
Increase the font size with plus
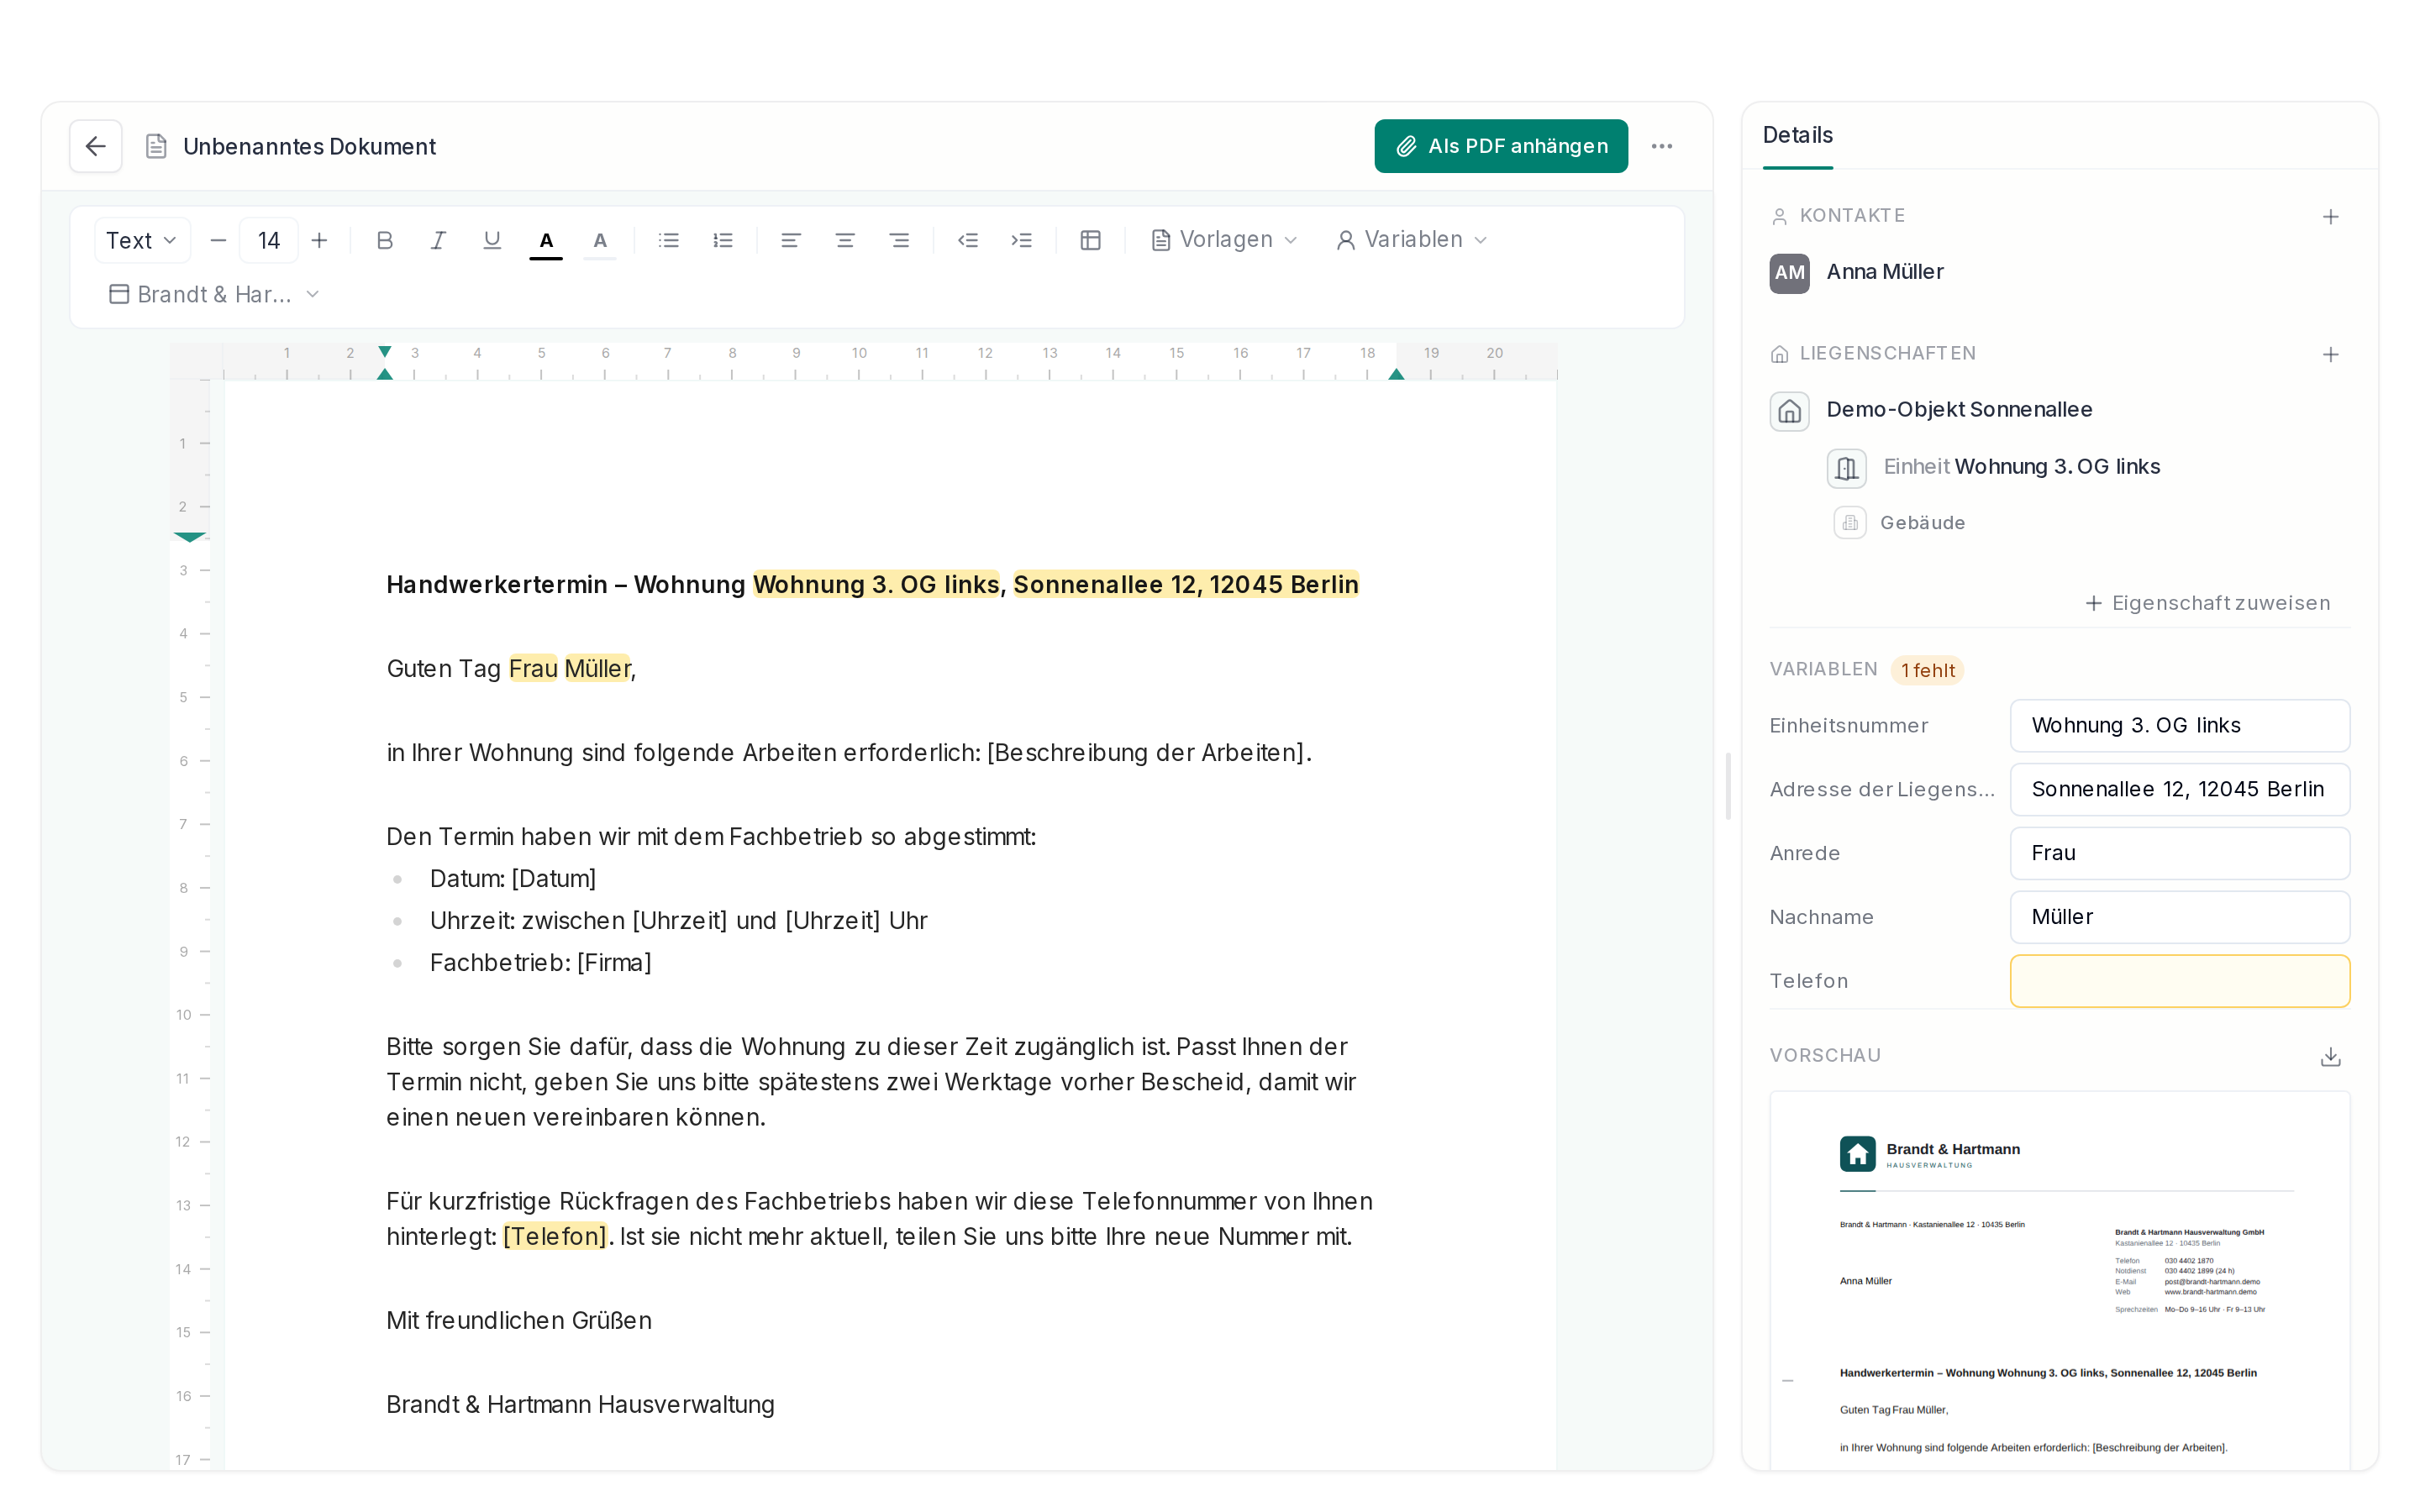pos(319,240)
